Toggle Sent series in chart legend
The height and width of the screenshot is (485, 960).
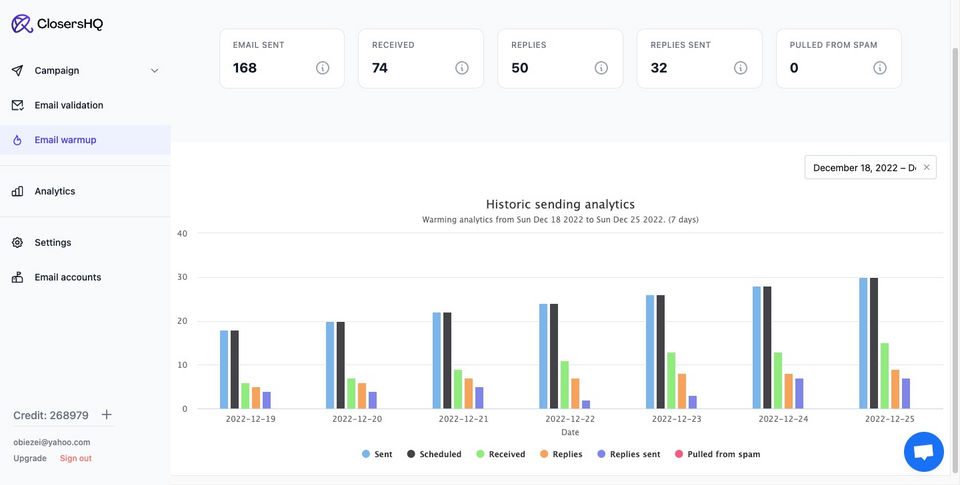378,454
